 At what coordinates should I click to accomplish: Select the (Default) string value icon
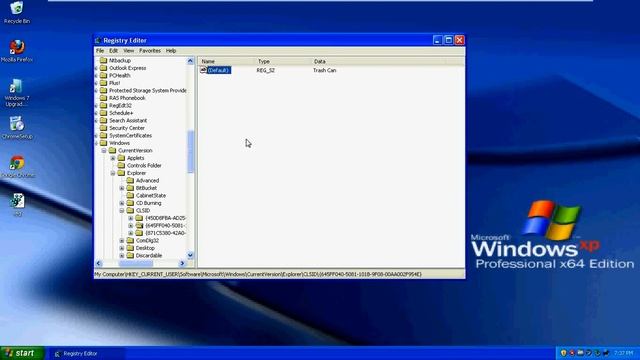point(203,70)
